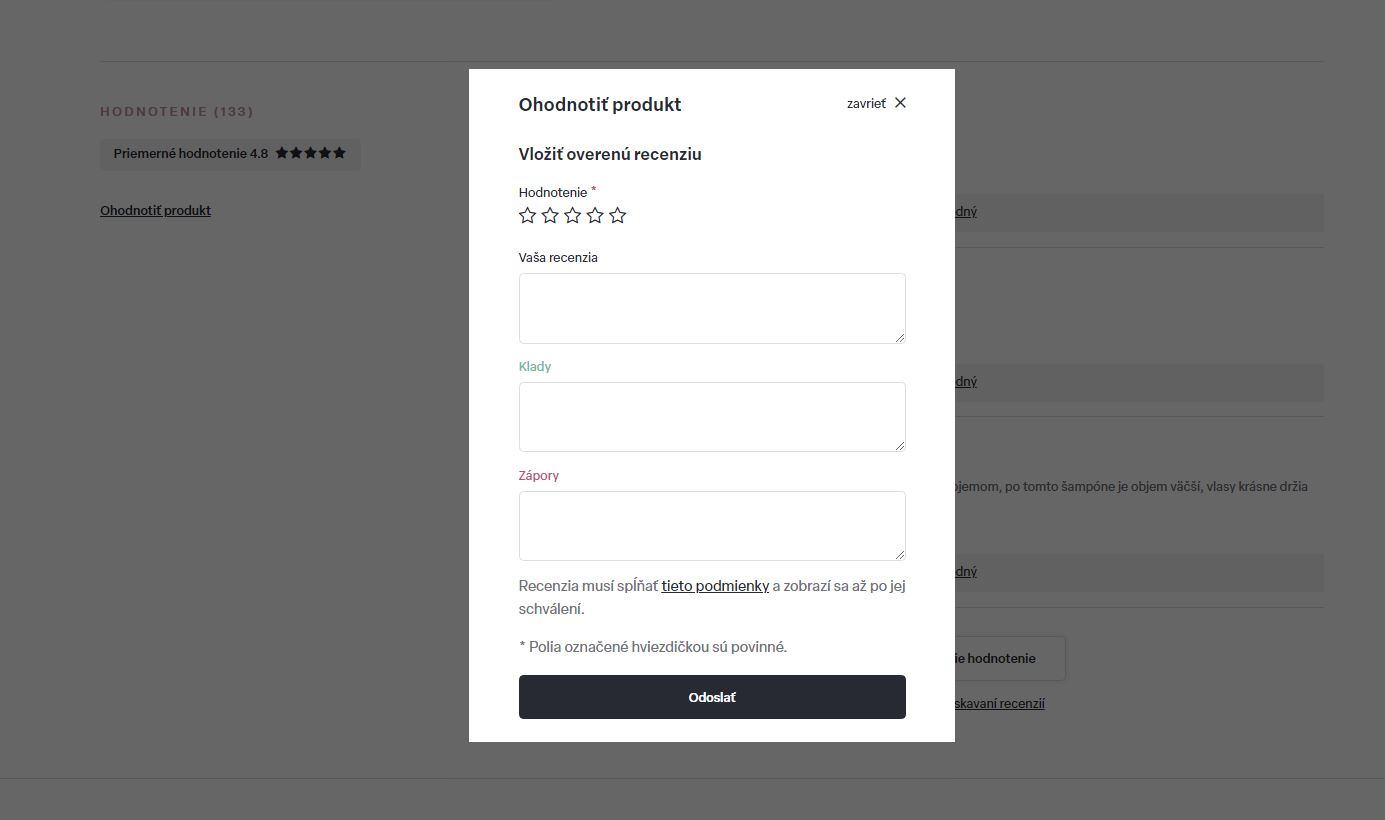Screen dimensions: 1385x820
Task: Open the 'tieto podmienky' link
Action: coord(715,586)
